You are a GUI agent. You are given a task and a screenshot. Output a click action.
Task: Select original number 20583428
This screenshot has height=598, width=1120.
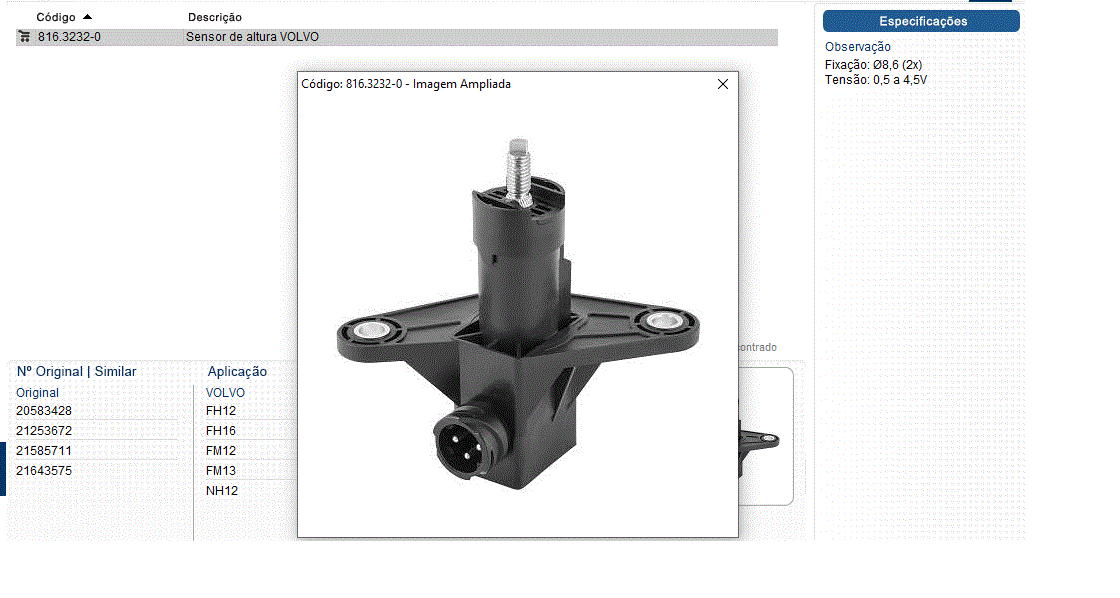click(44, 411)
